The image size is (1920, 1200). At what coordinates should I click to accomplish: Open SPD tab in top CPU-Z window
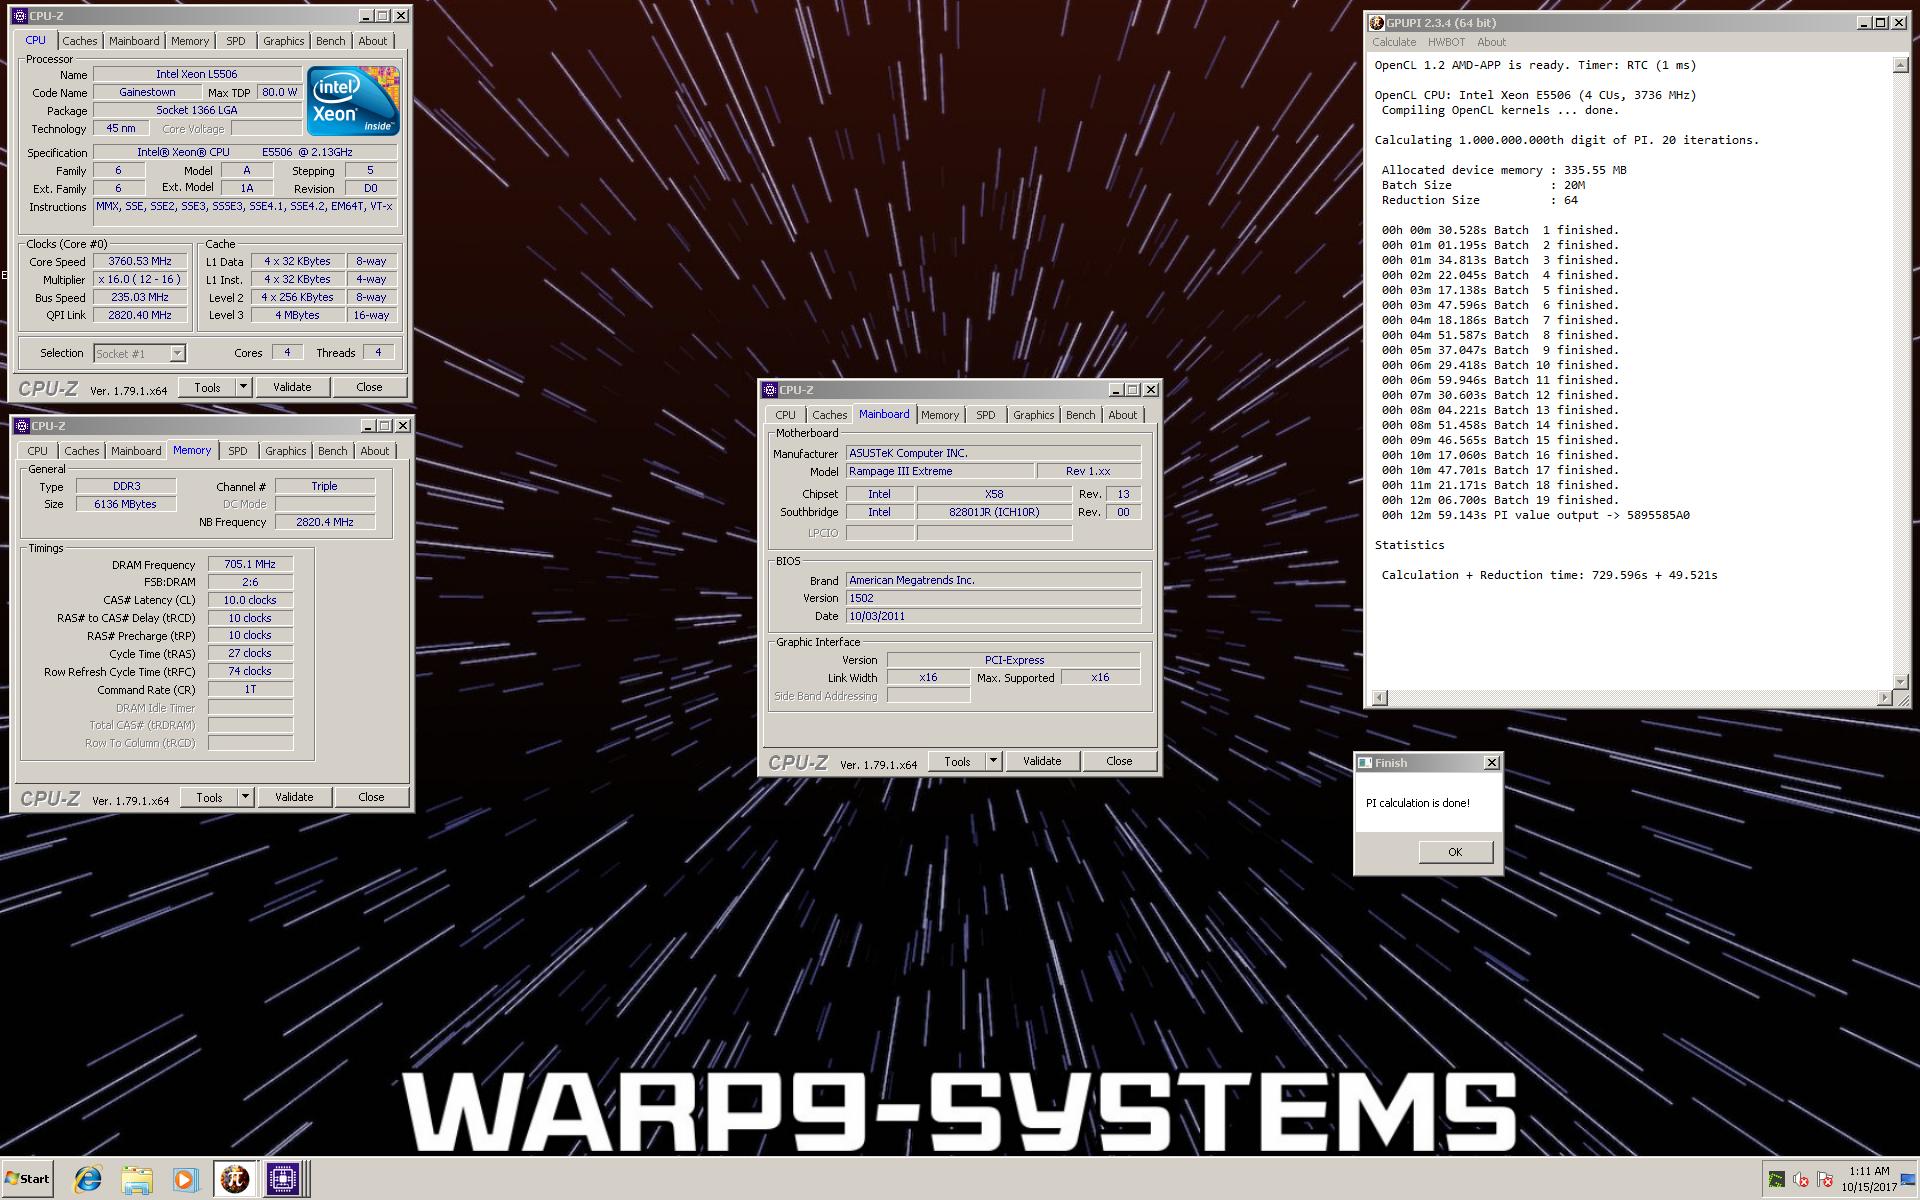[235, 41]
